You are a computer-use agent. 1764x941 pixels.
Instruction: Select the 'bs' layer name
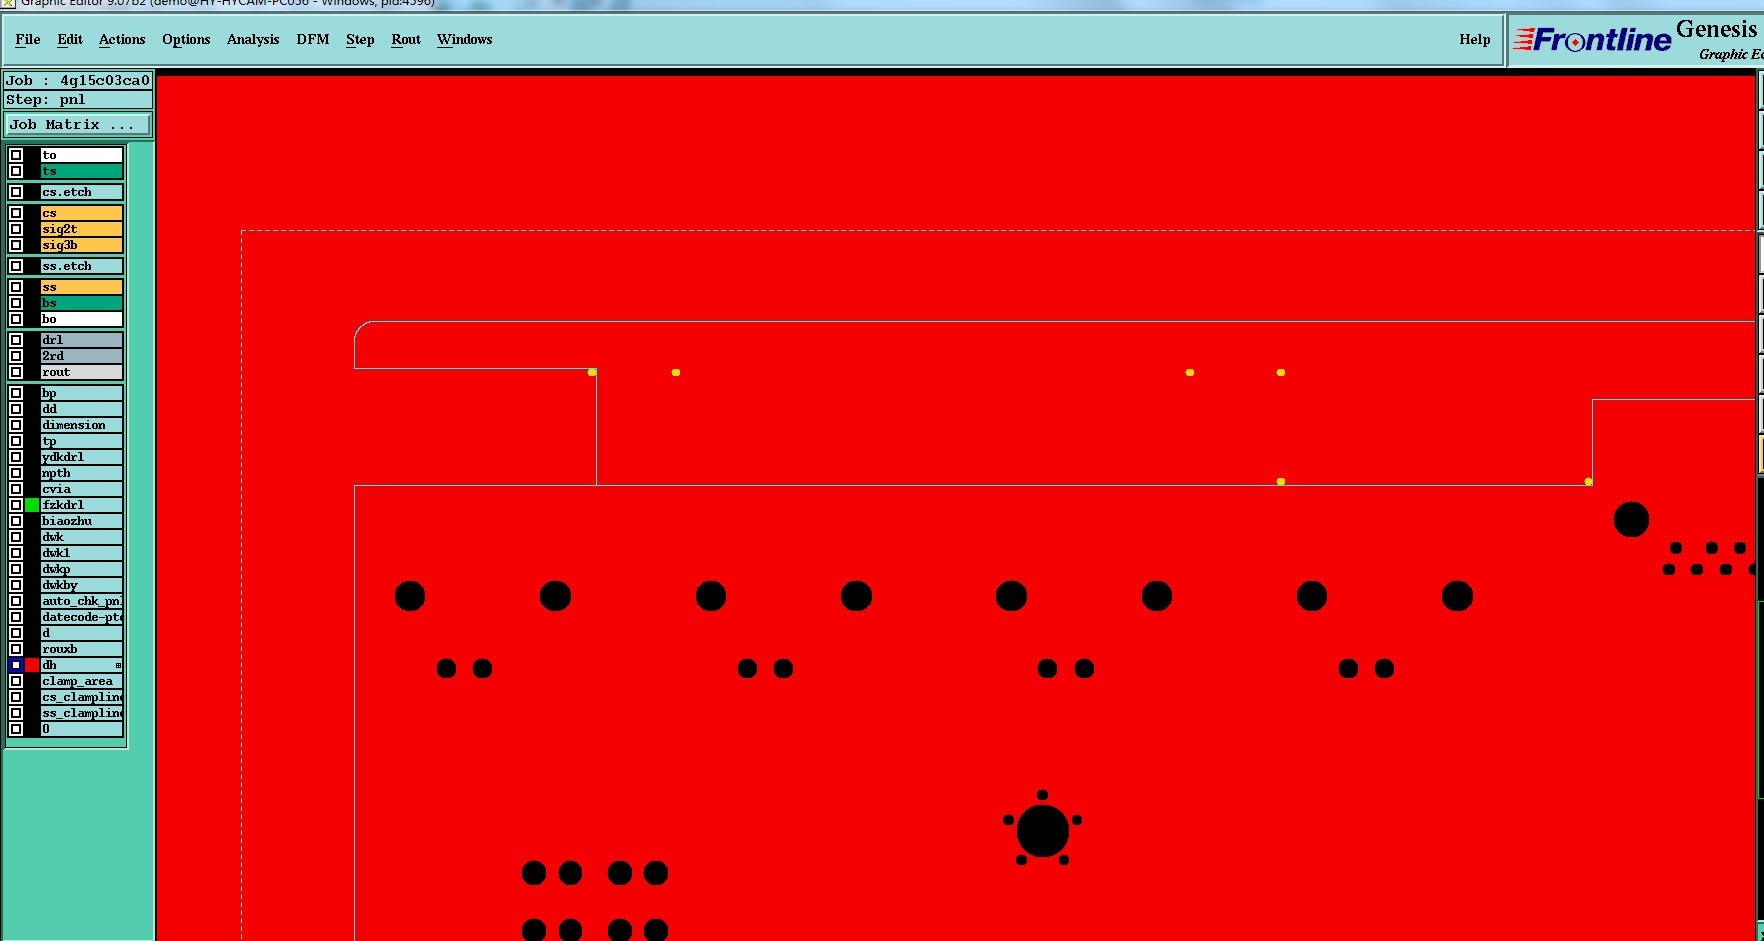[81, 303]
